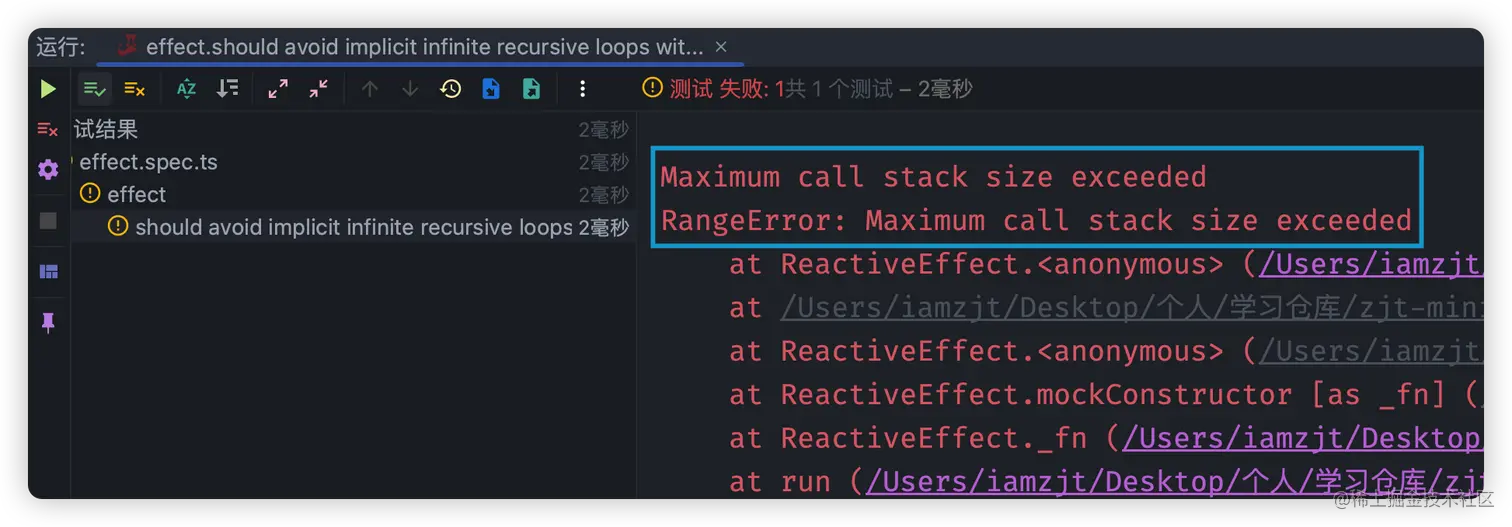Change layout icon in sidebar
The height and width of the screenshot is (527, 1512).
click(48, 272)
